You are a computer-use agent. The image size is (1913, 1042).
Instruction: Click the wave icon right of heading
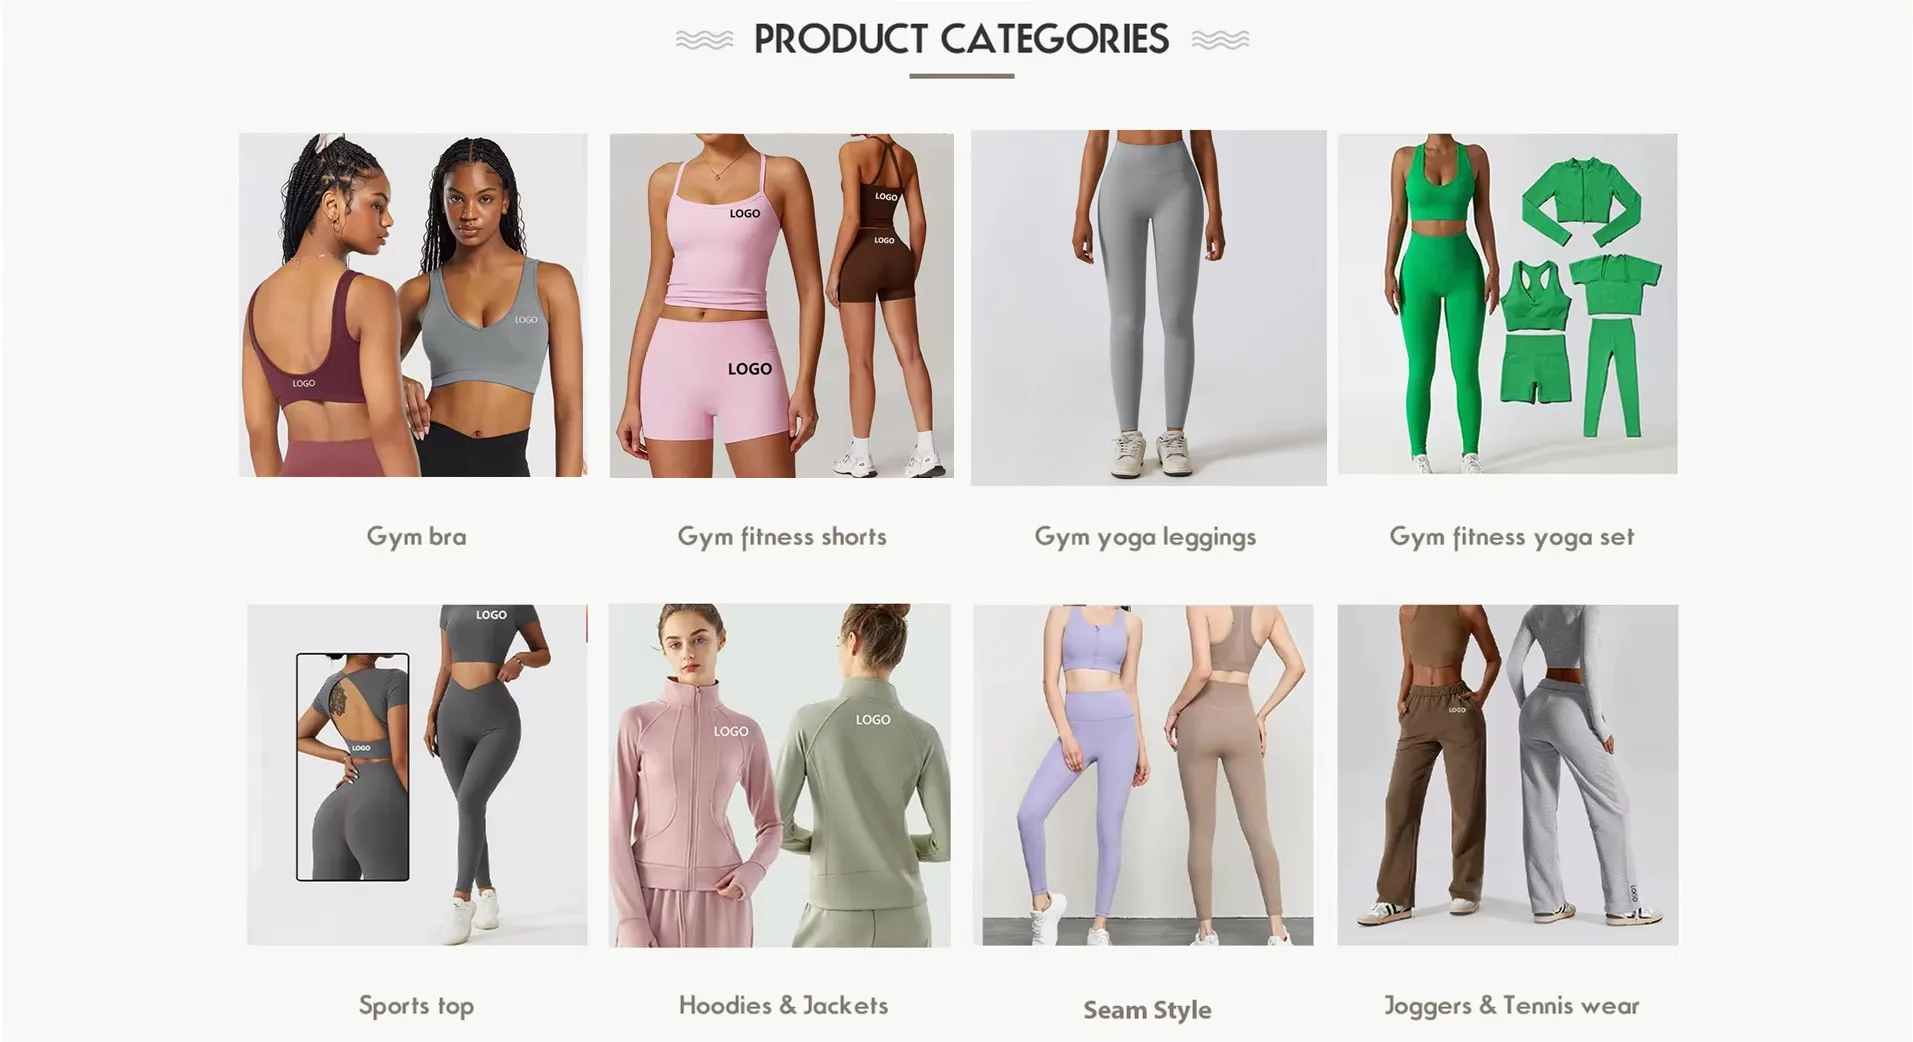point(1220,40)
